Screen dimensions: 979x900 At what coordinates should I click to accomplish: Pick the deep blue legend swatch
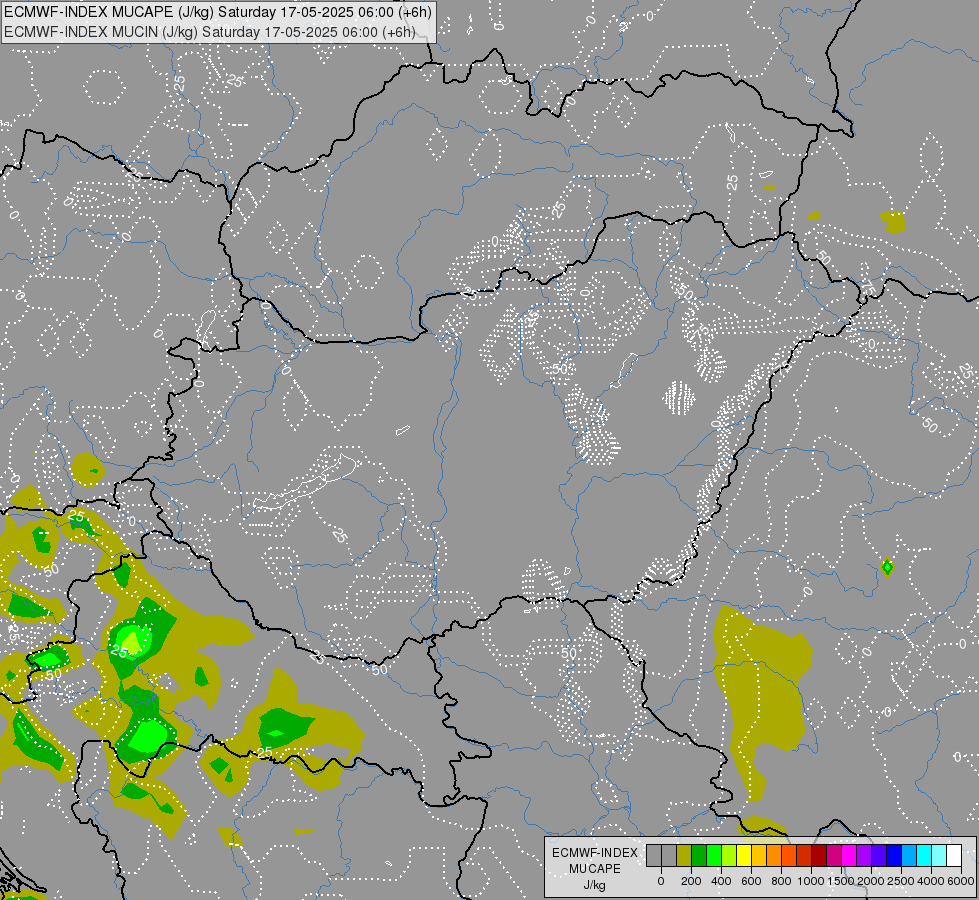pos(895,856)
